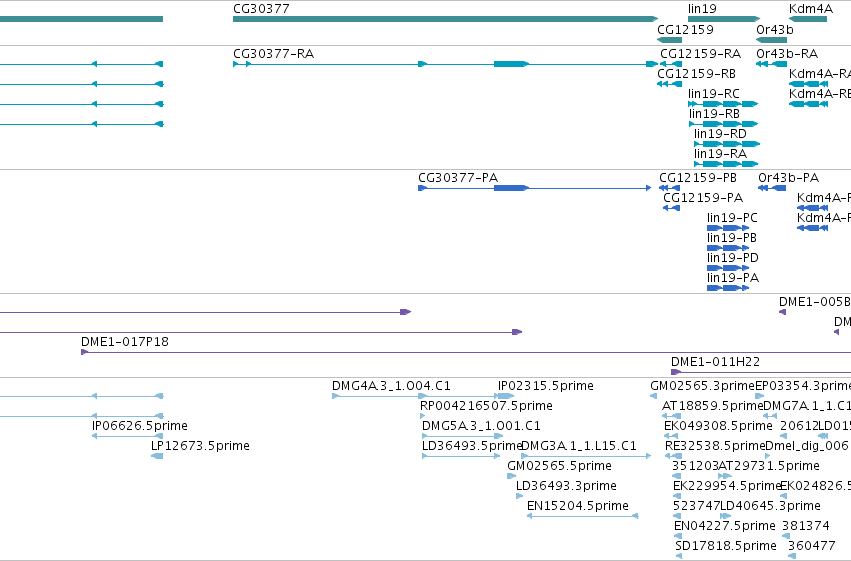The image size is (851, 561).
Task: Select EST GM02565.5prime
Action: (x=512, y=476)
